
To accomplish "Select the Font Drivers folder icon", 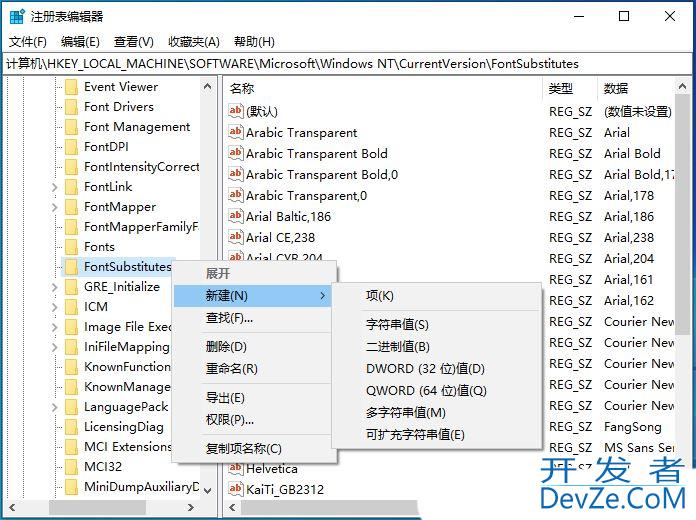I will 71,107.
